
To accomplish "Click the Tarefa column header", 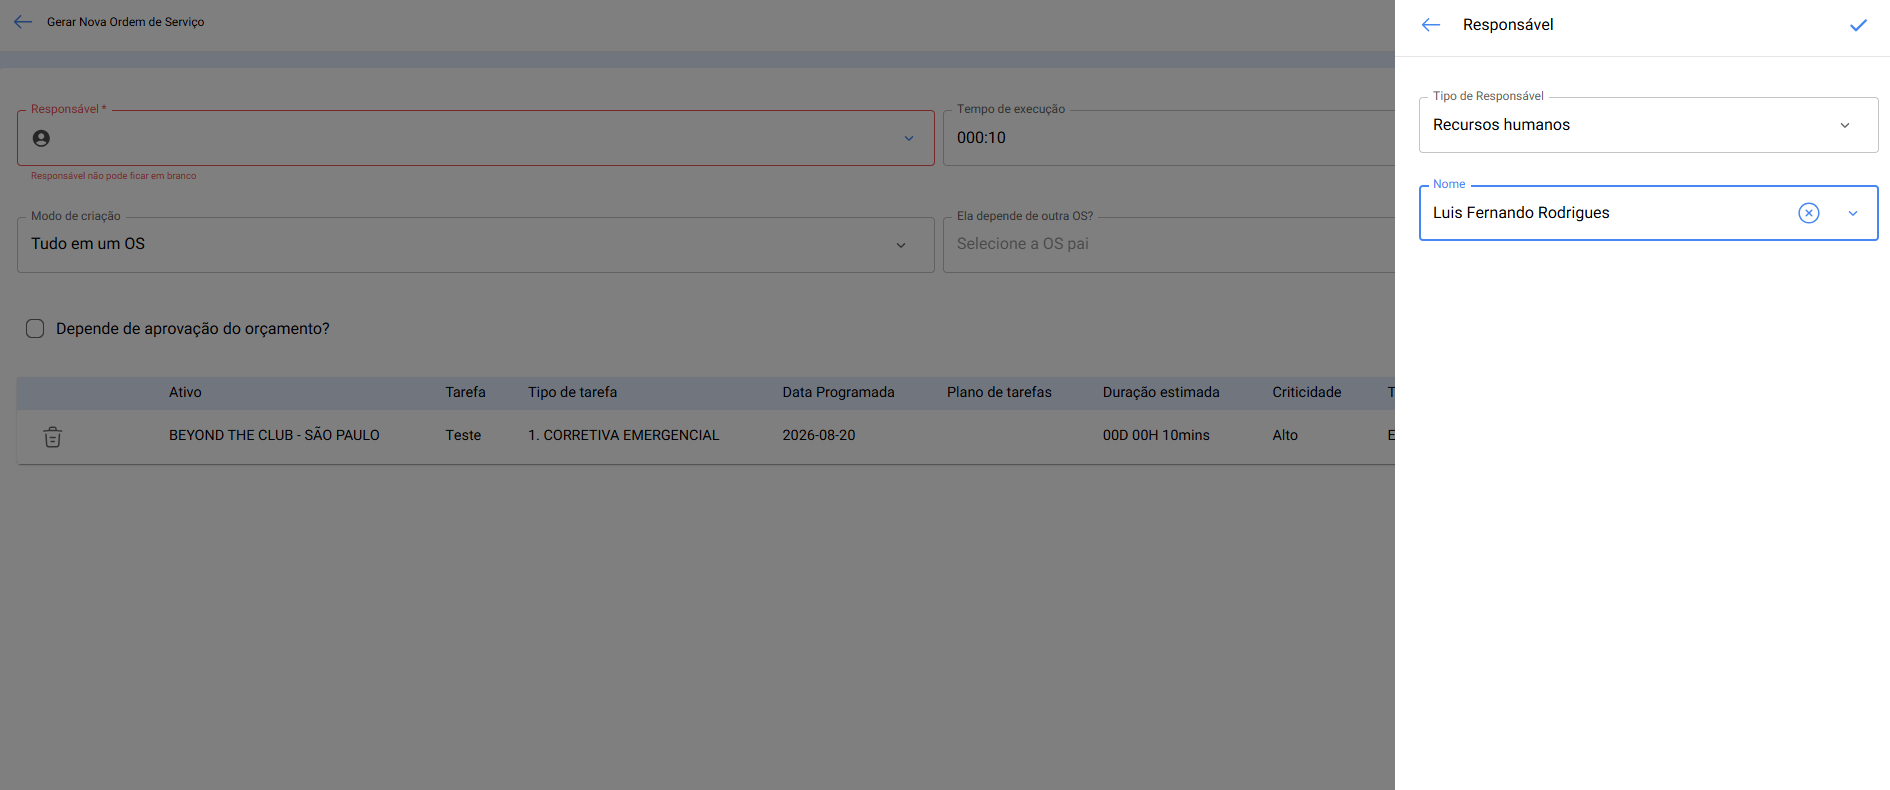I will [466, 392].
